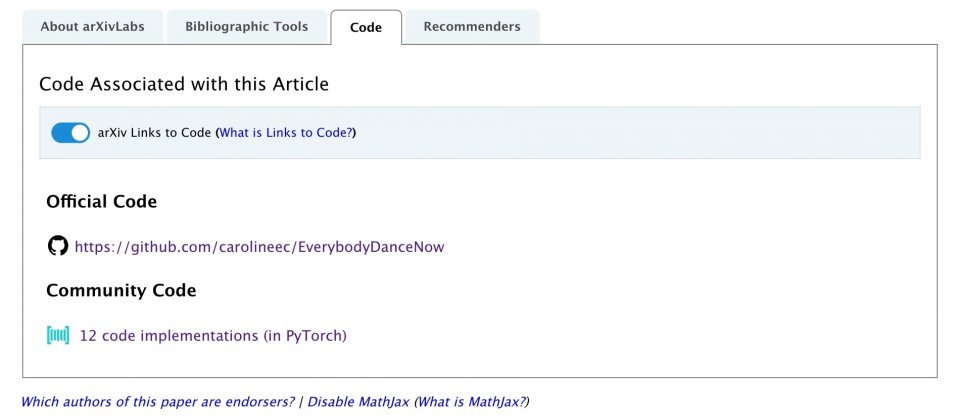Click the "Community Code" heading
960x420 pixels.
click(x=121, y=291)
